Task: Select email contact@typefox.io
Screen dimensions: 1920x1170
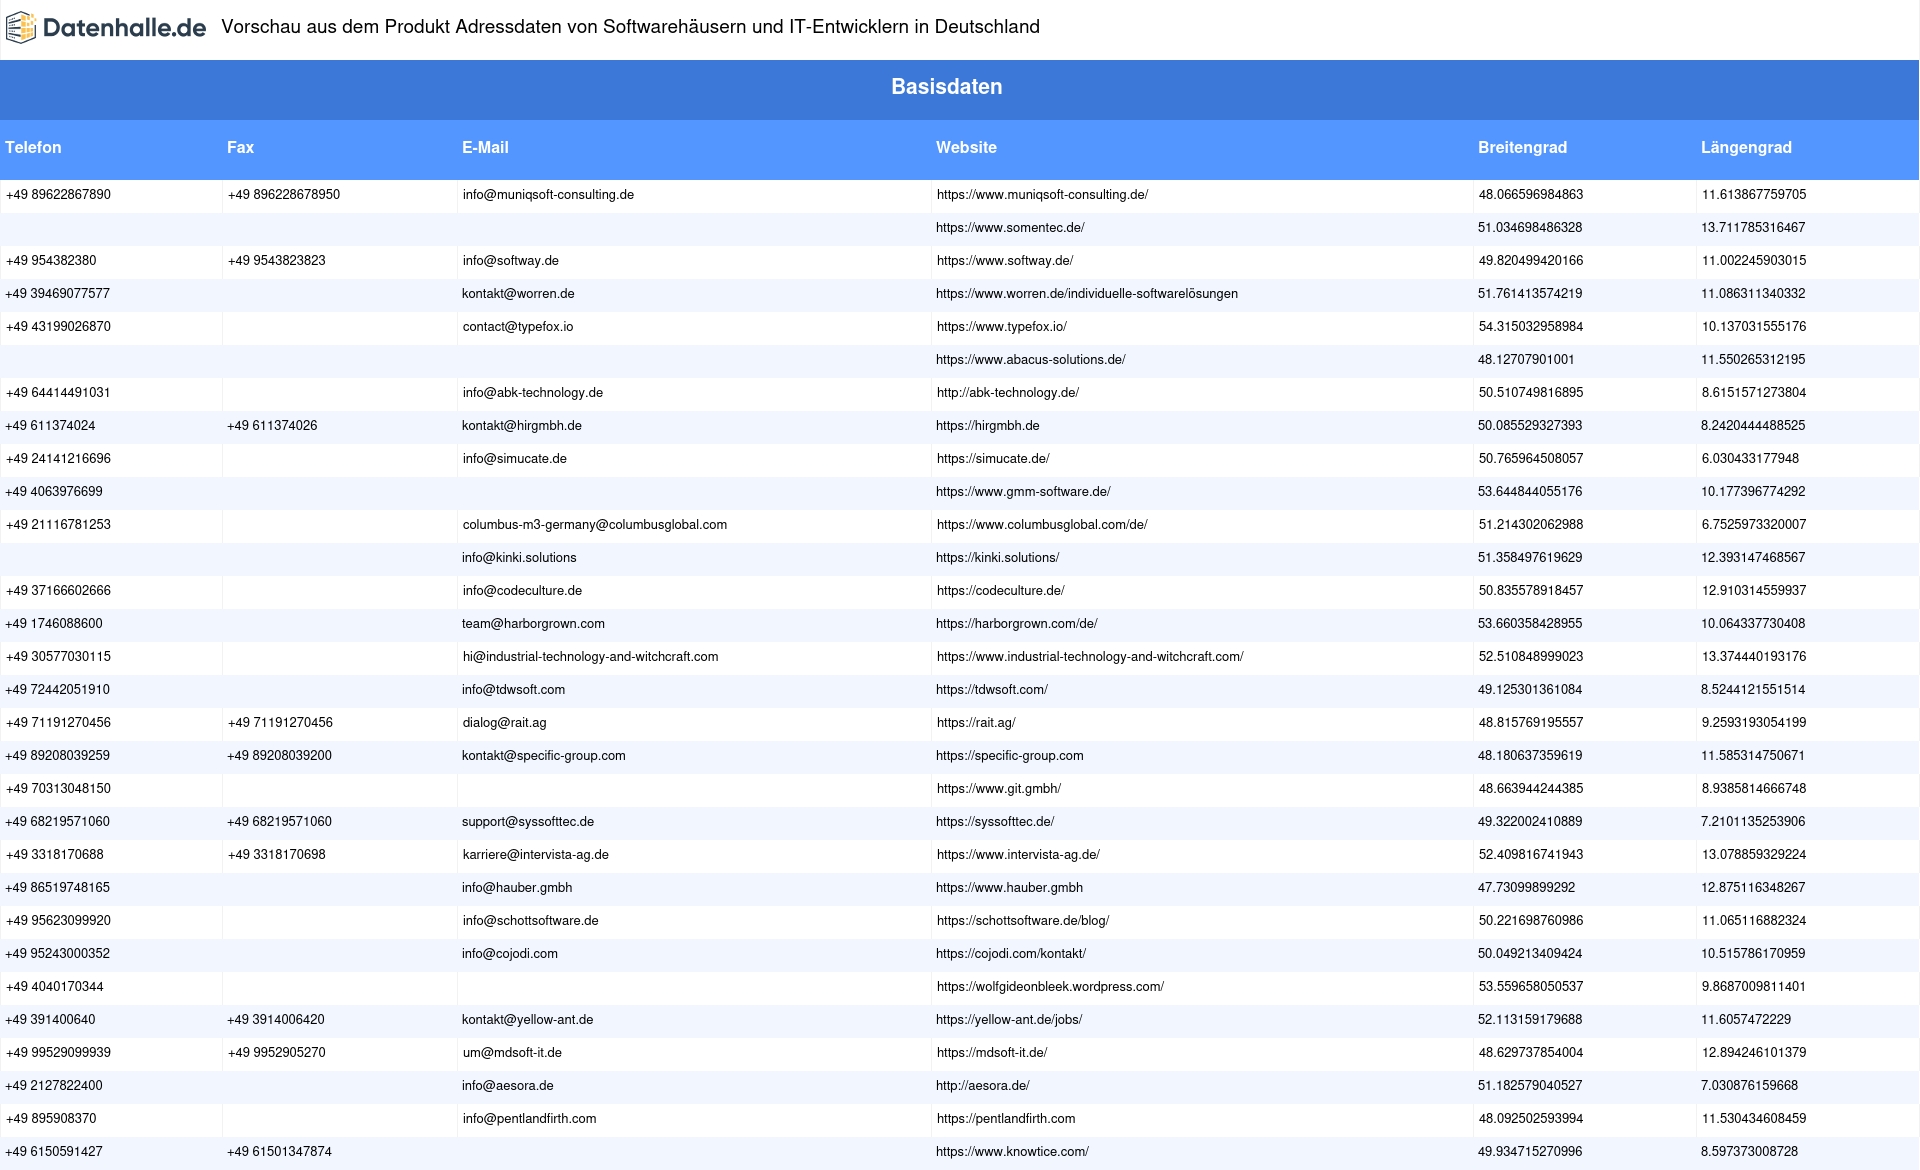Action: pos(518,327)
